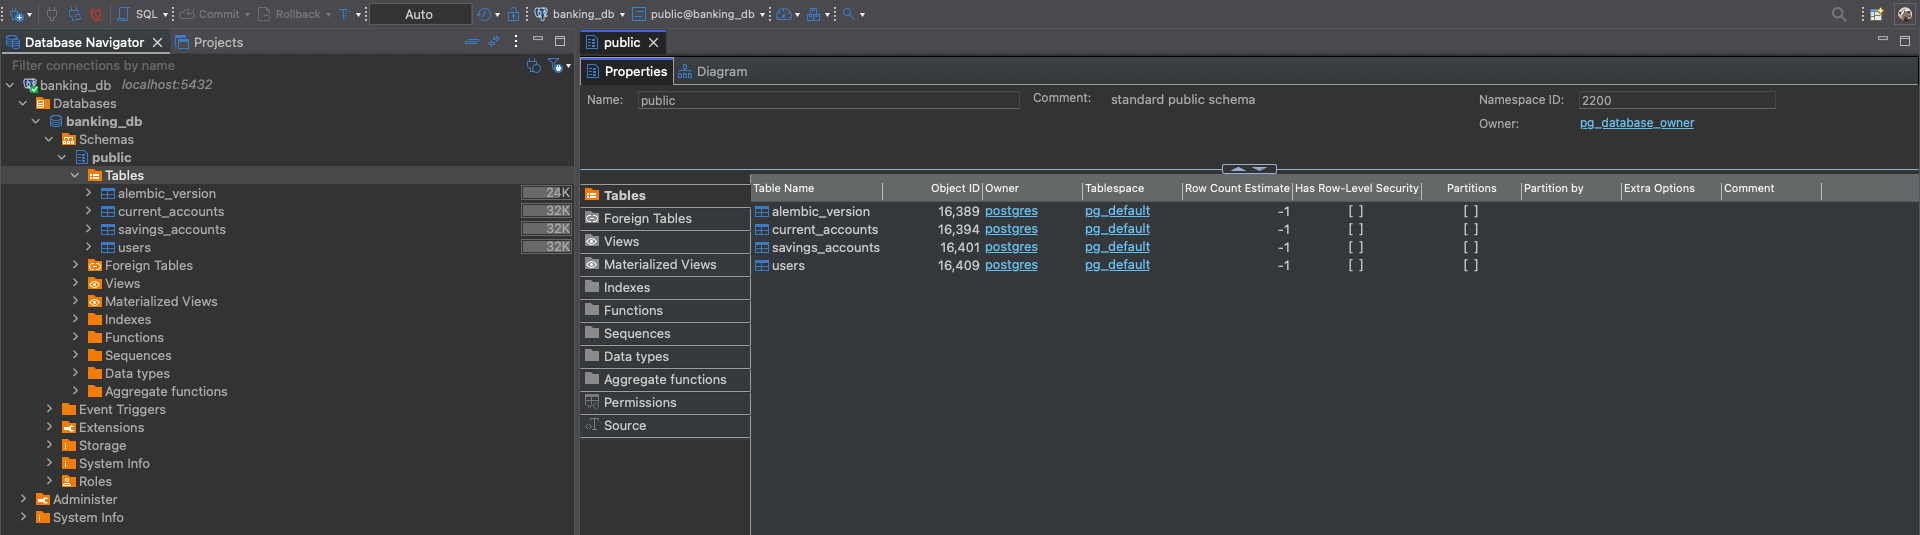Toggle Row-Level Security for current_accounts
Image resolution: width=1920 pixels, height=535 pixels.
coord(1356,229)
